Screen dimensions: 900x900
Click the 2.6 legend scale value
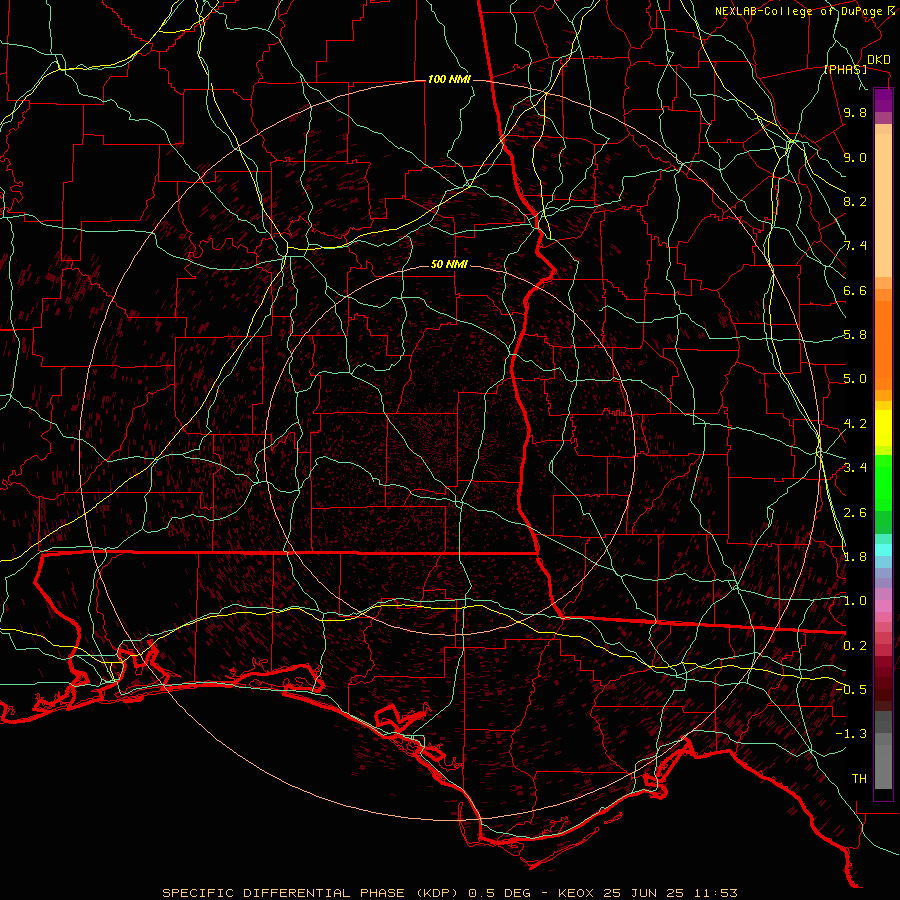tap(855, 512)
